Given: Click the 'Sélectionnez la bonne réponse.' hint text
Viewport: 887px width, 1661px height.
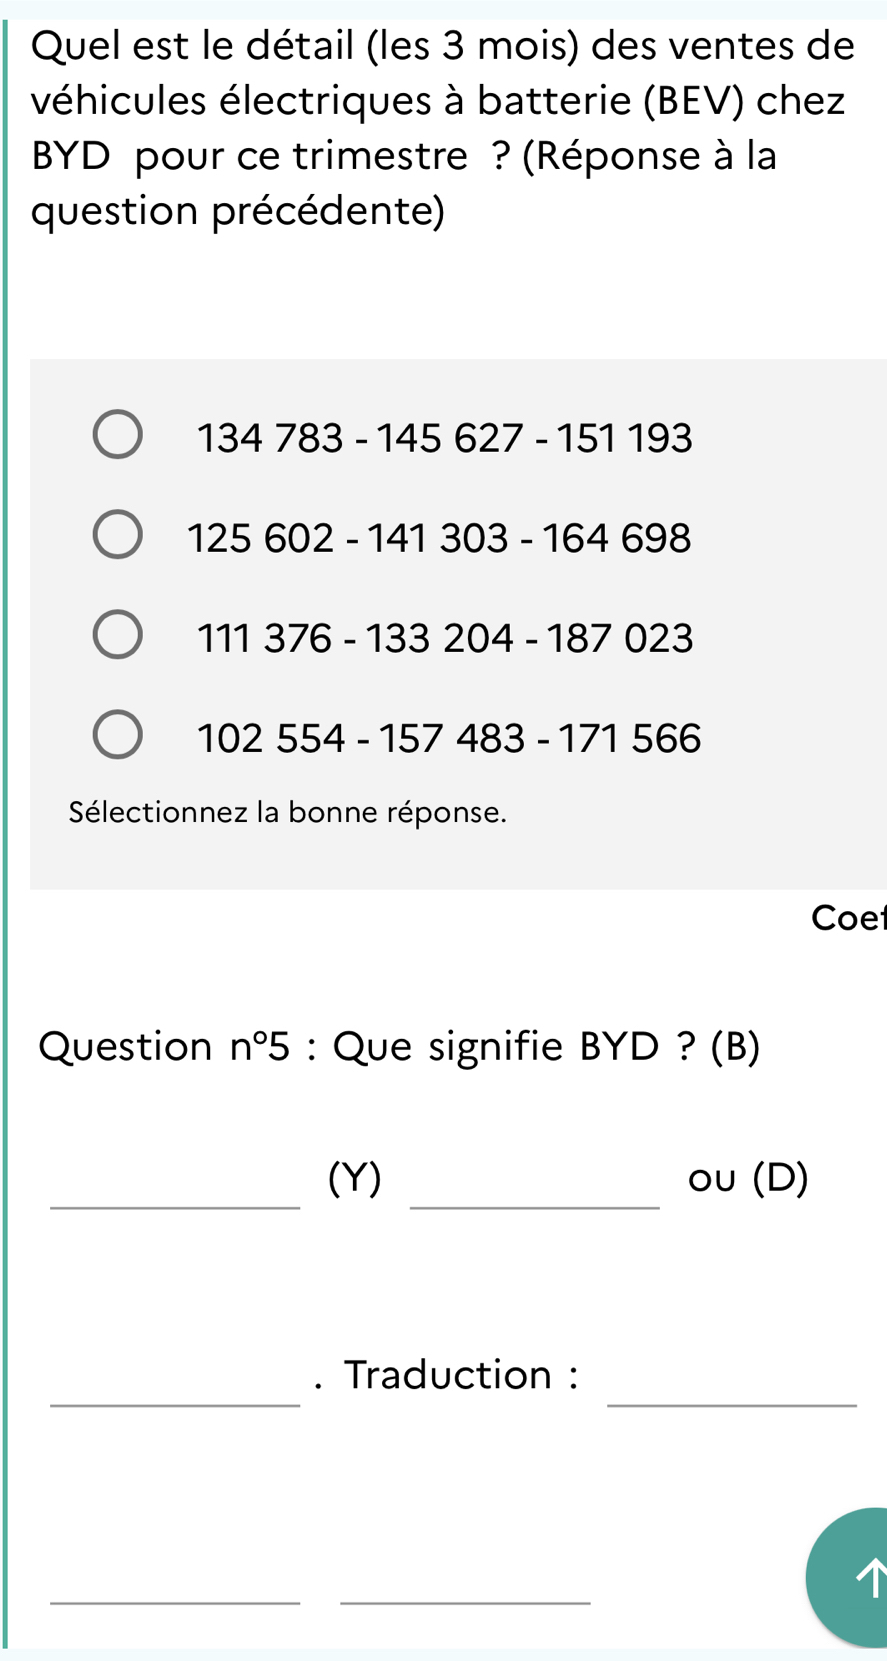Looking at the screenshot, I should tap(288, 812).
